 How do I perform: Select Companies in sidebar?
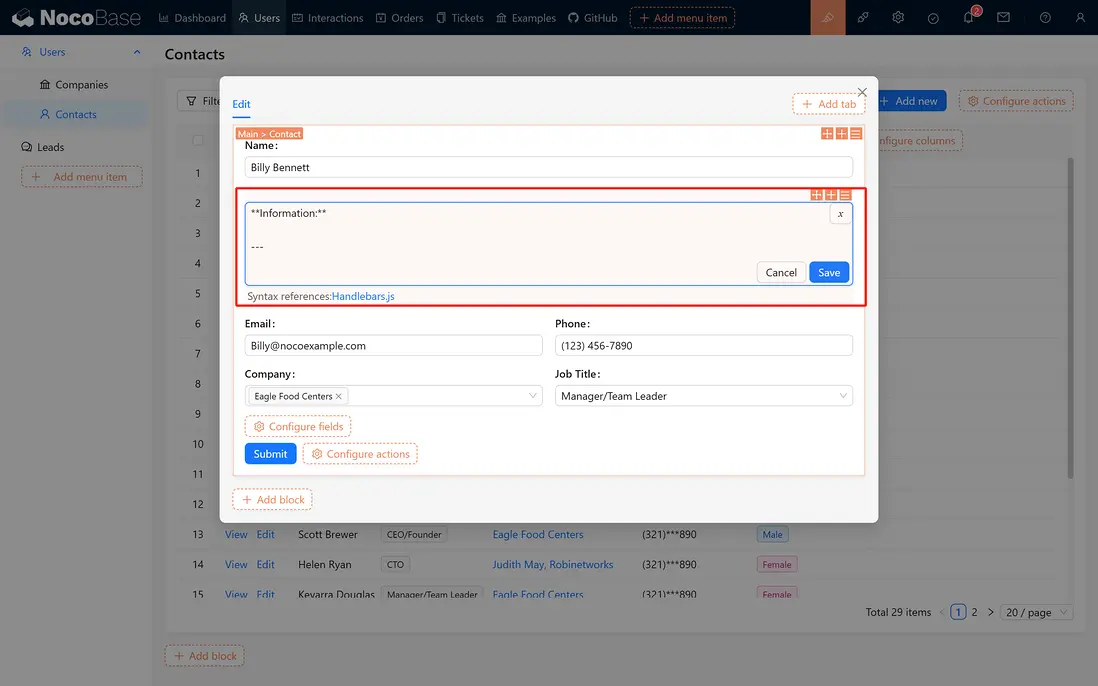pos(76,85)
